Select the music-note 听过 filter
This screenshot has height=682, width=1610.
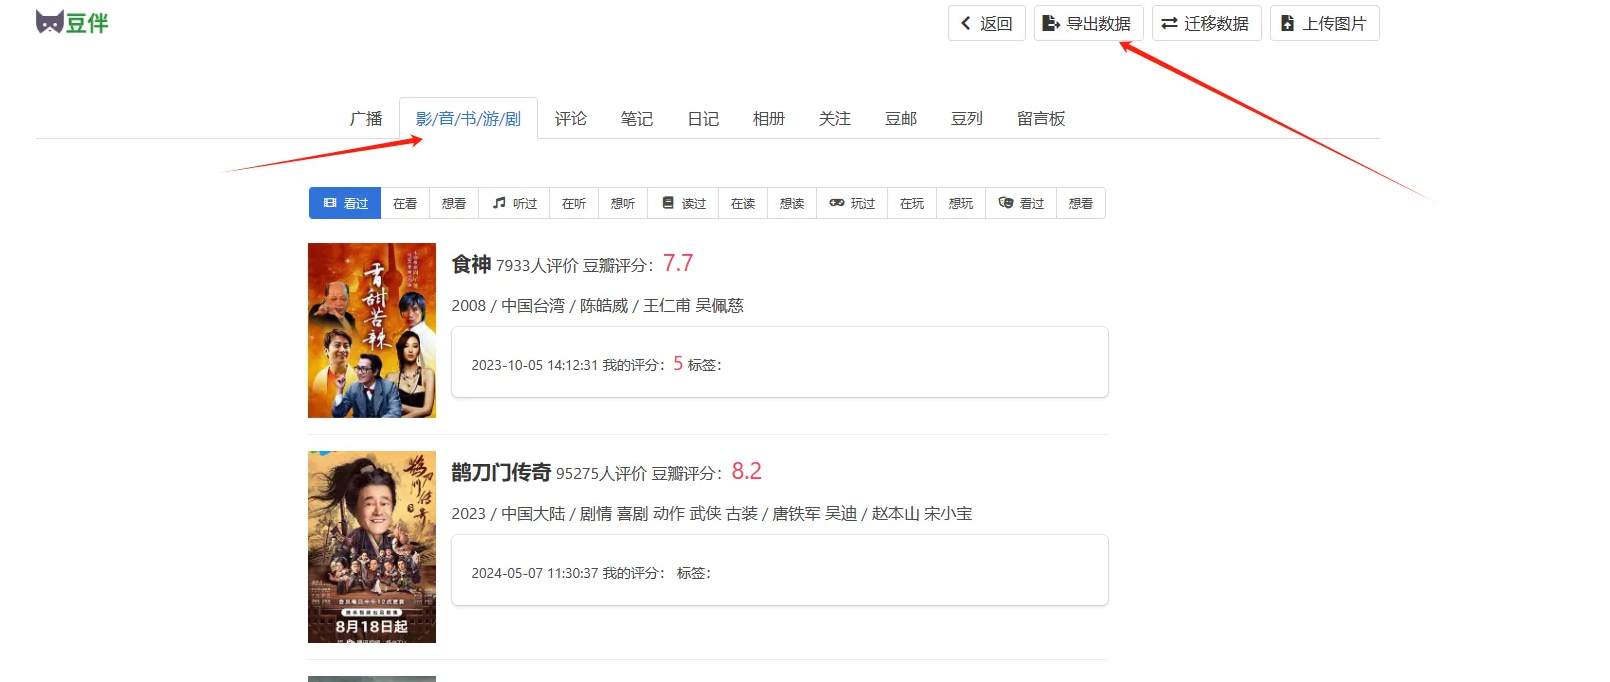515,203
